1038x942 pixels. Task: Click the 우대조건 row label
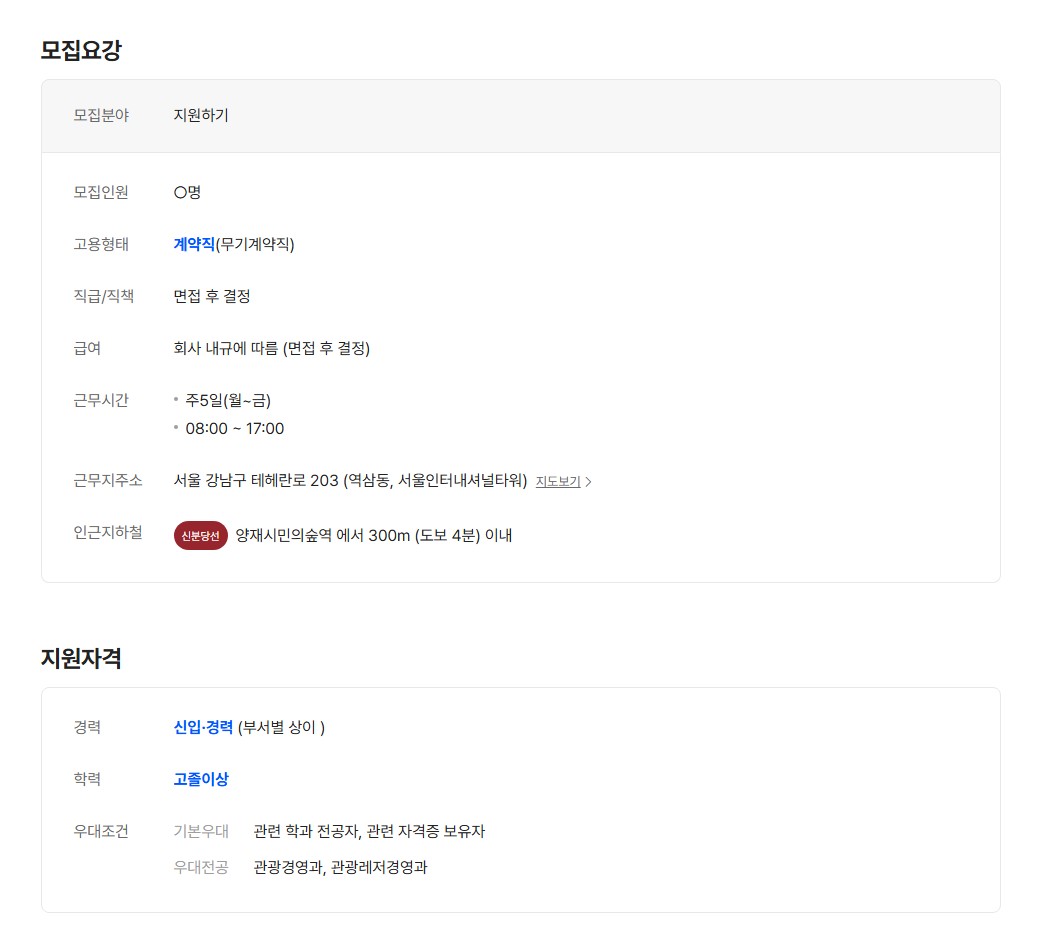tap(101, 831)
